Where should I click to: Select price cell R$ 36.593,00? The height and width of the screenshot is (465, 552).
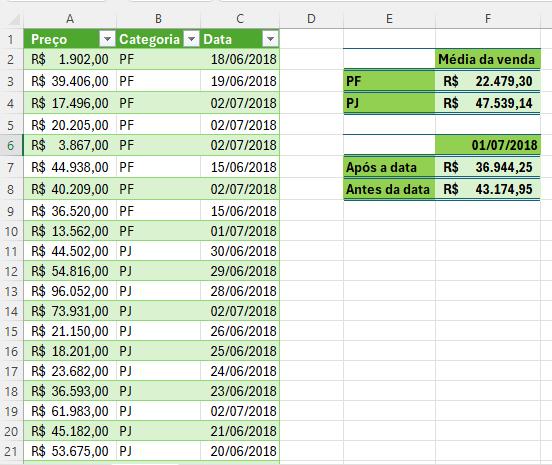click(70, 391)
